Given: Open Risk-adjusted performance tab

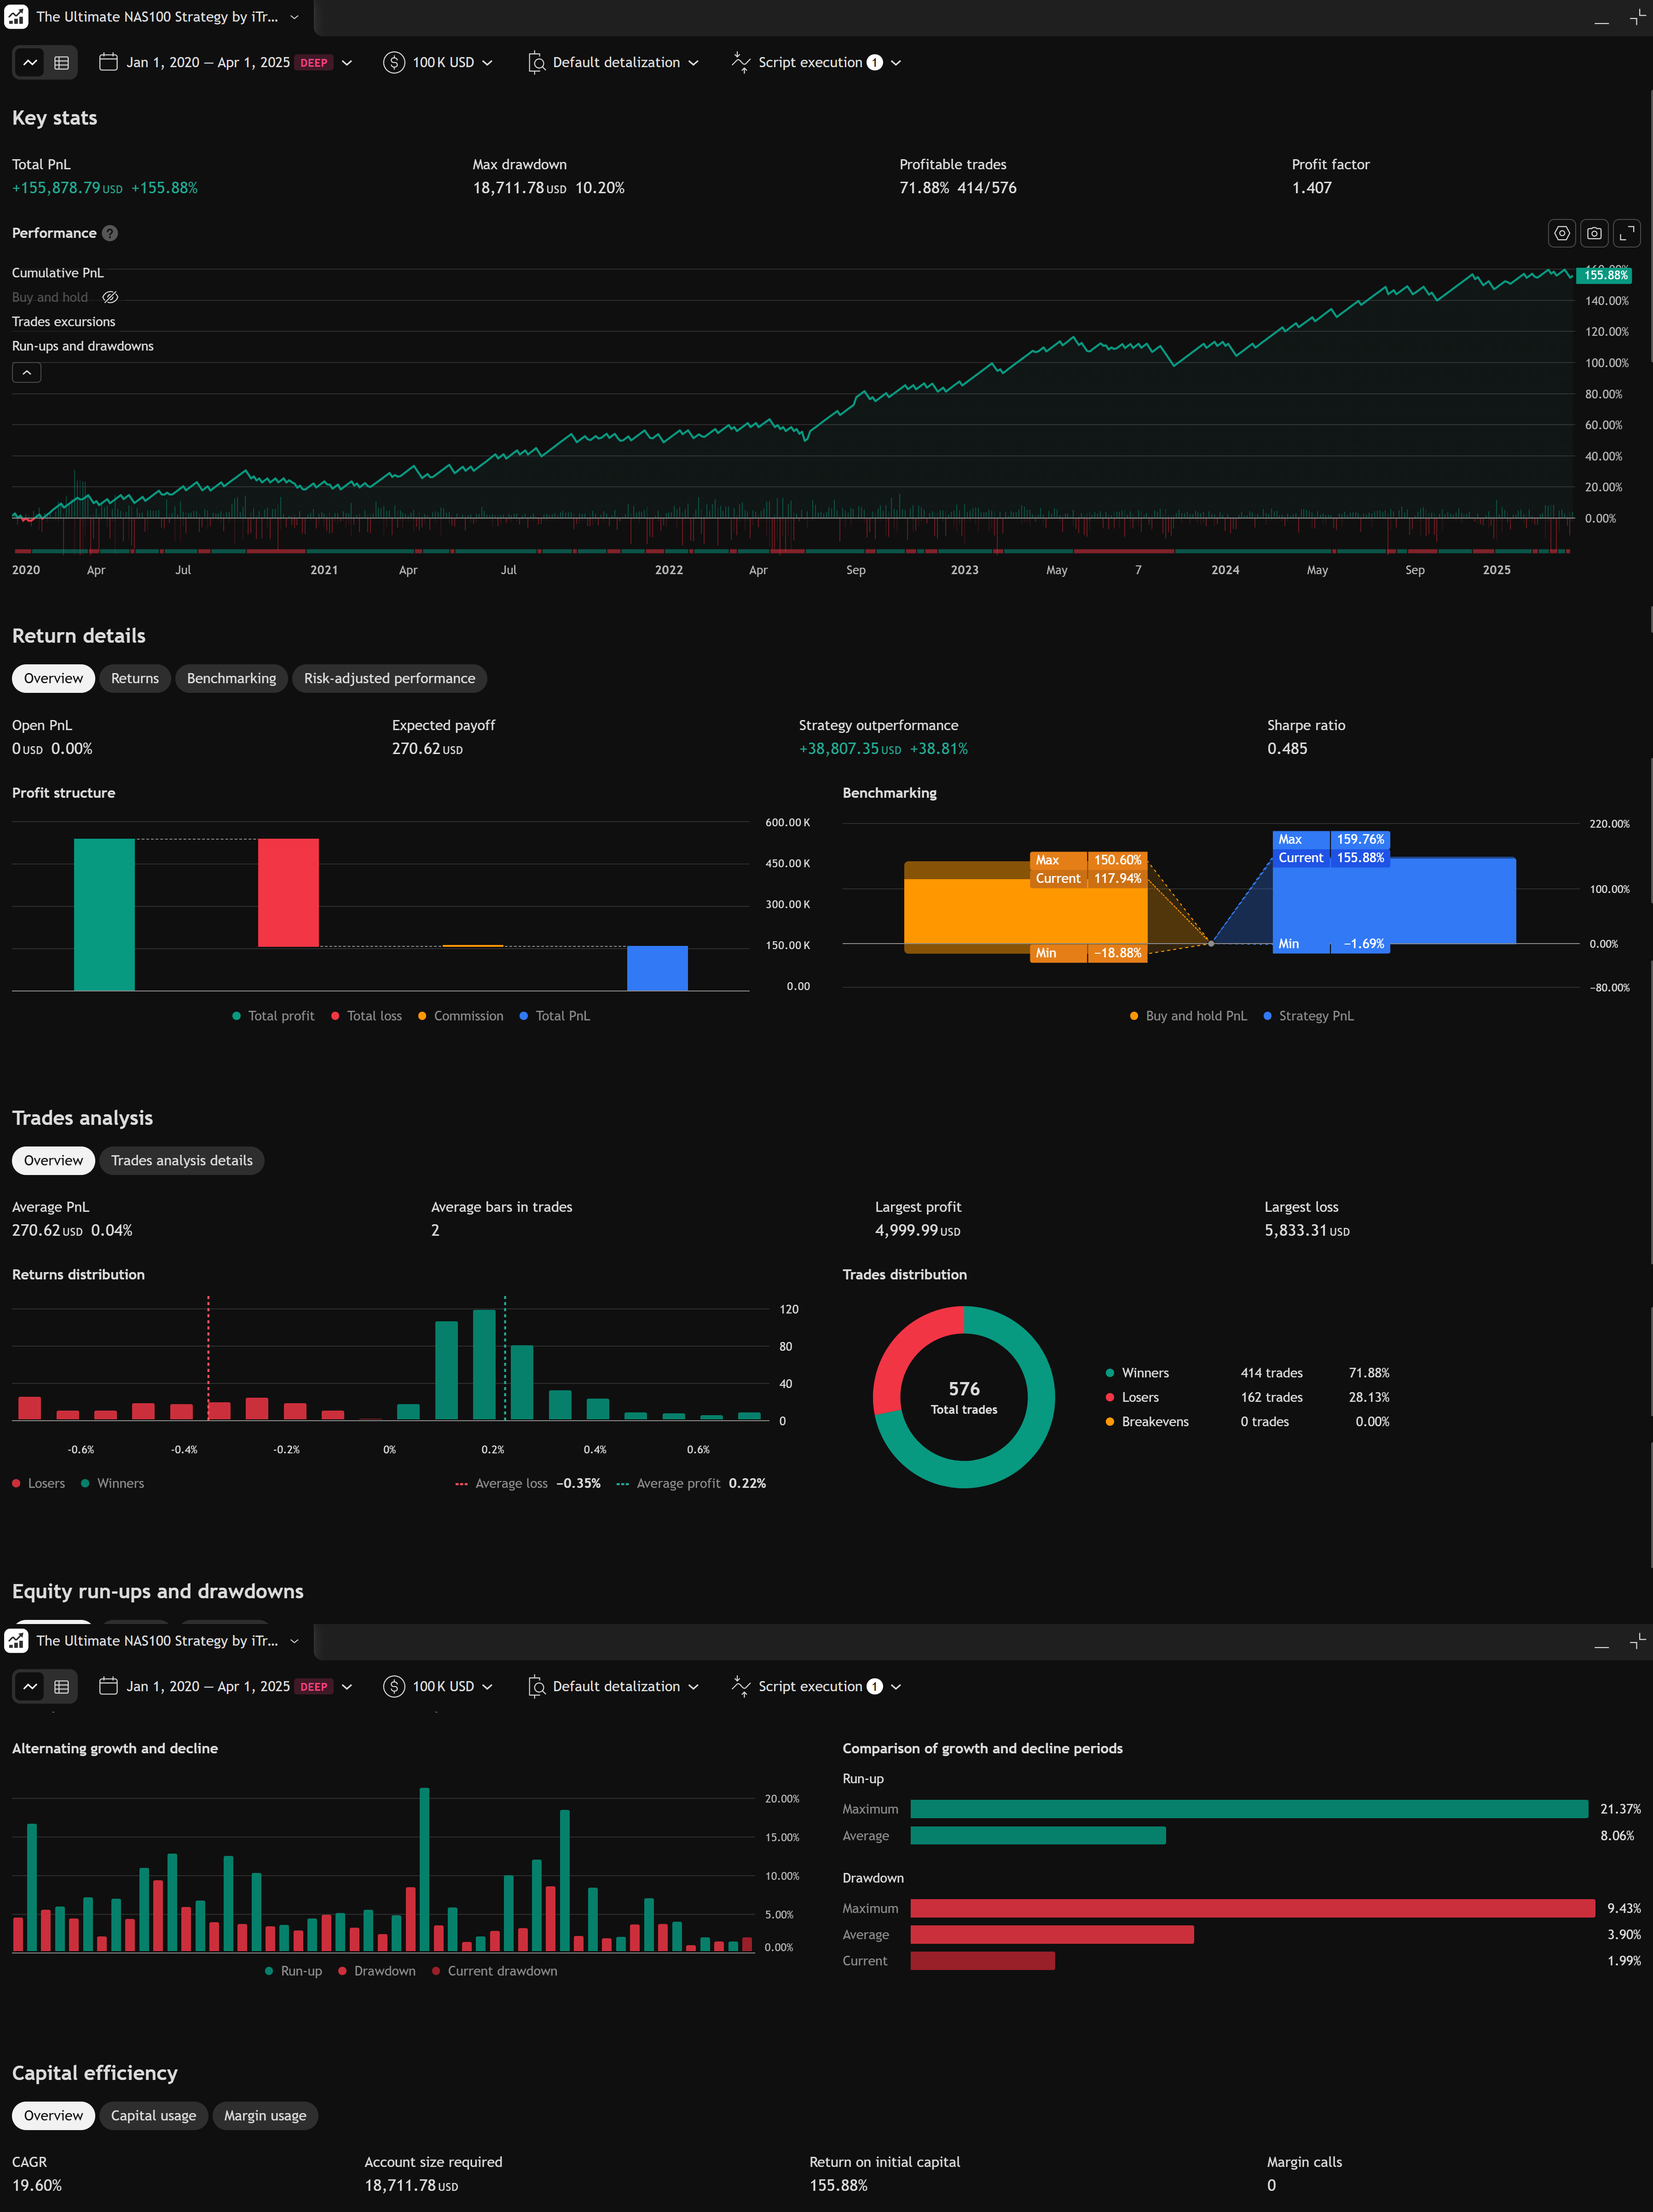Looking at the screenshot, I should 389,678.
